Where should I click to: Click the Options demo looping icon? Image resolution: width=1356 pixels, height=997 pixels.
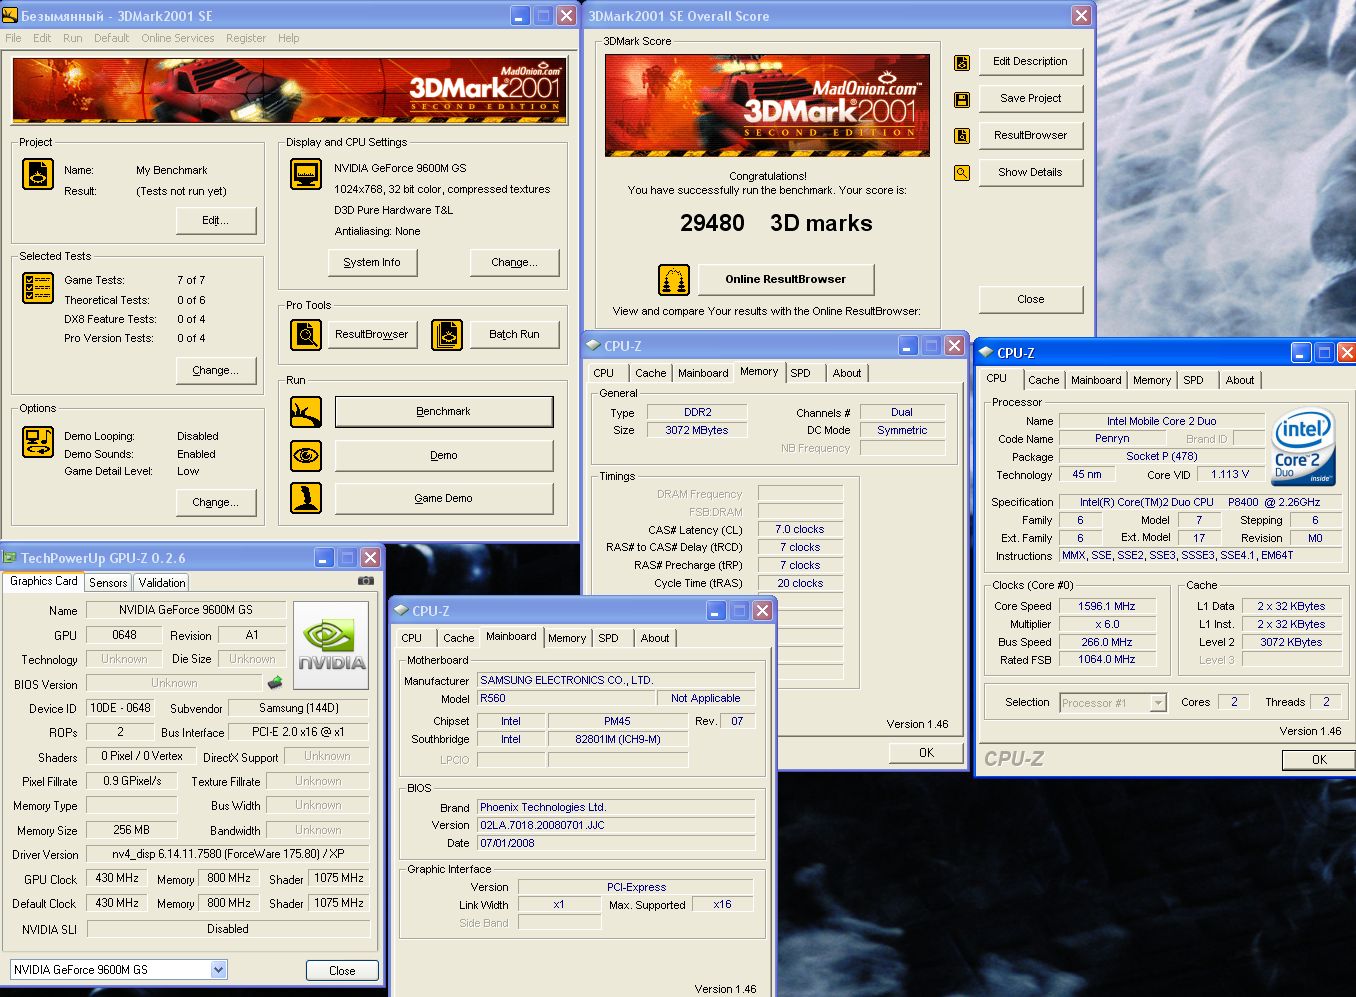pyautogui.click(x=38, y=442)
